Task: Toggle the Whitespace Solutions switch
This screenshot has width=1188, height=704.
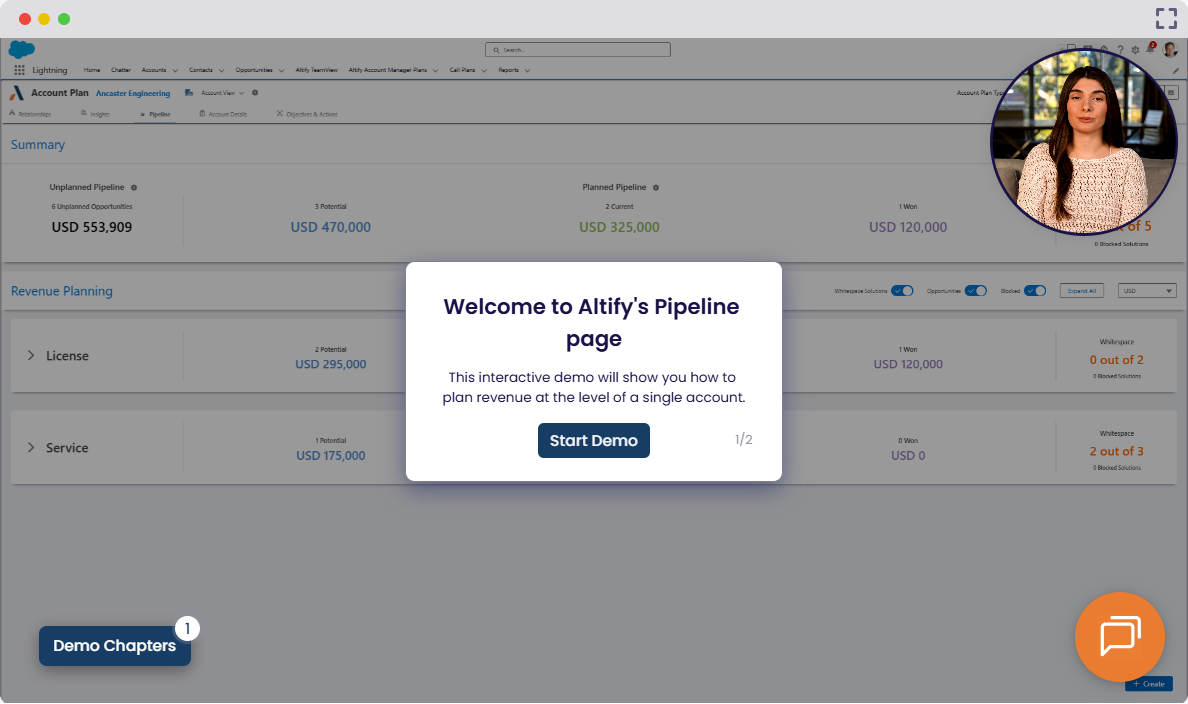Action: pos(902,291)
